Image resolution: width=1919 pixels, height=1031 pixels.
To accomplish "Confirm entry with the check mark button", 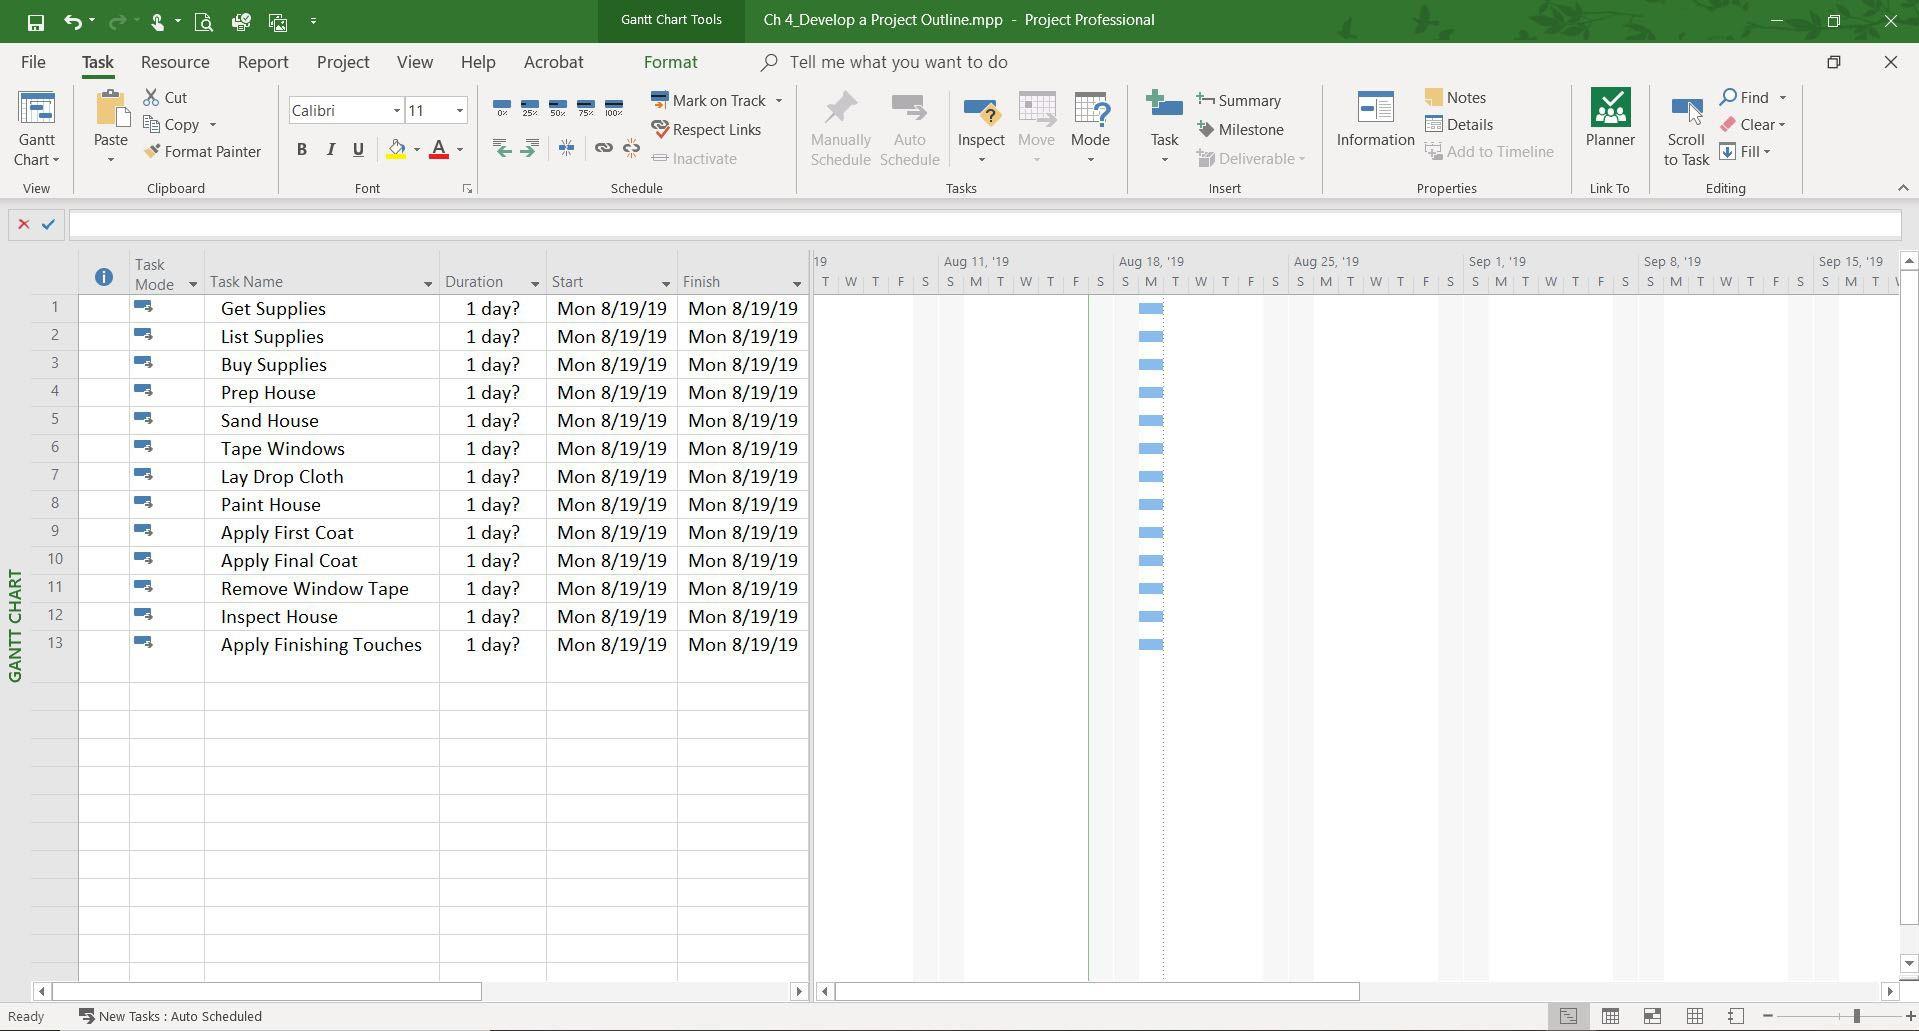I will pos(48,225).
